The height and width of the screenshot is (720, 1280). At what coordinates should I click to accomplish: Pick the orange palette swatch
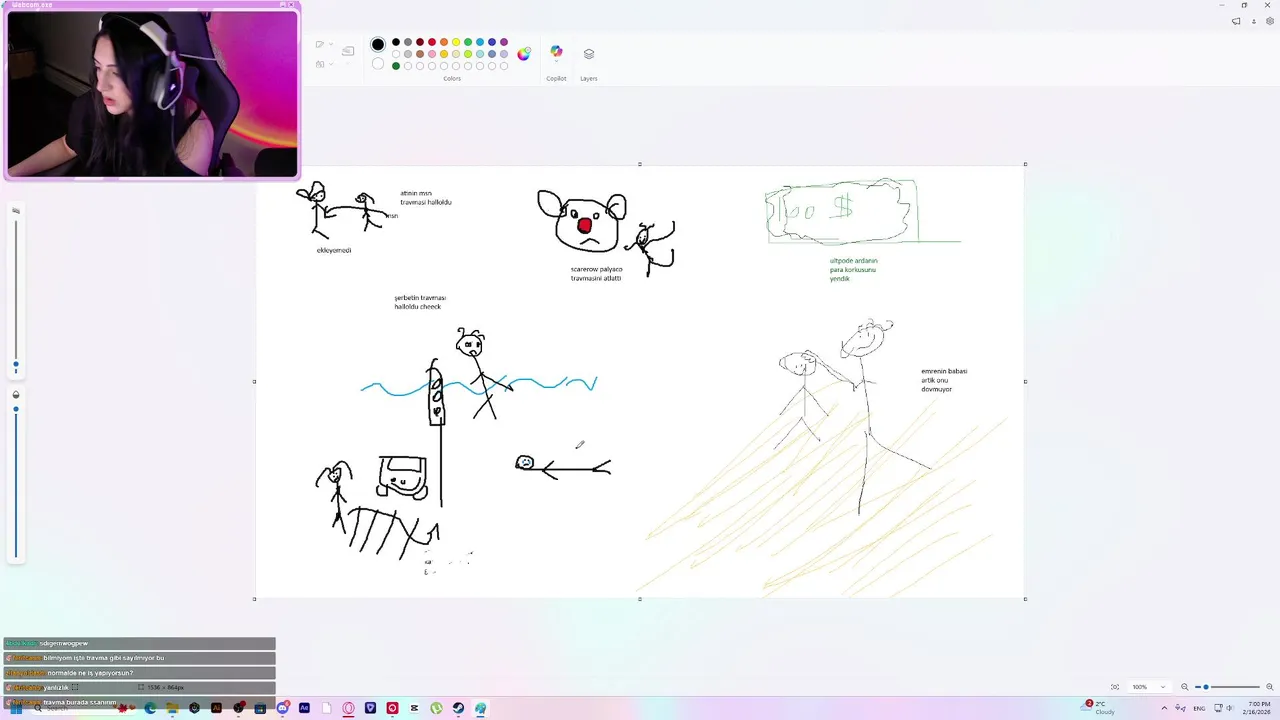444,42
